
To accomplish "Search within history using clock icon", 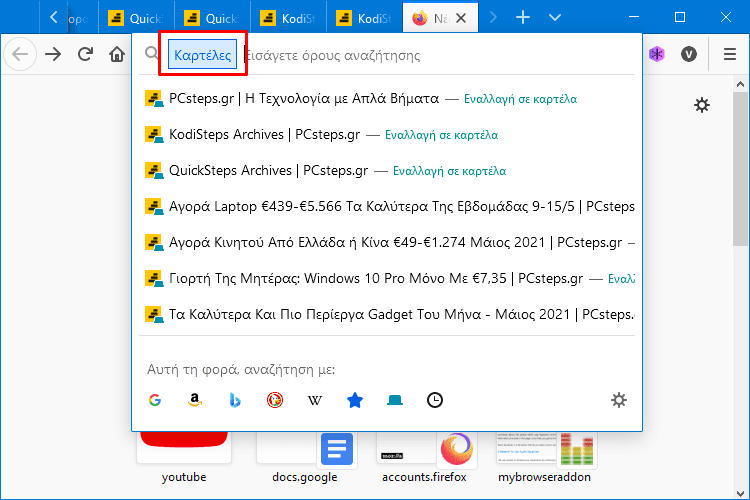I will point(435,400).
